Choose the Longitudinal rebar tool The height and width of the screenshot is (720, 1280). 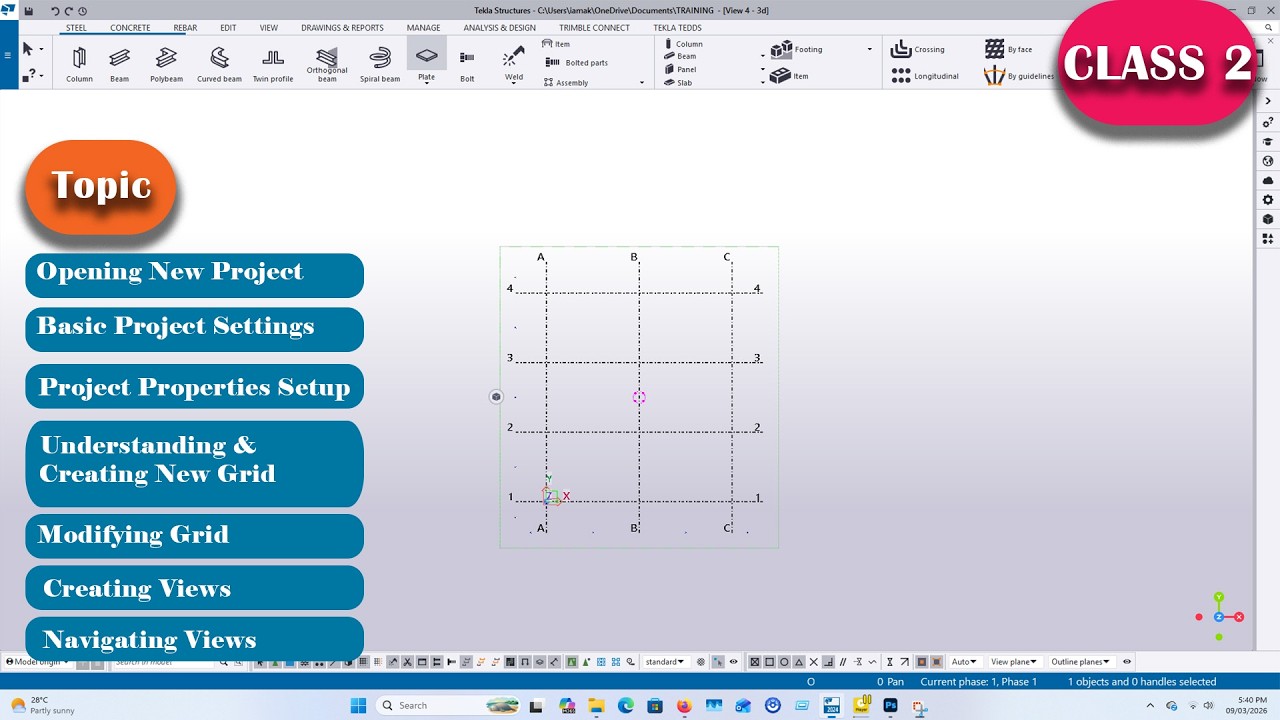[x=925, y=76]
